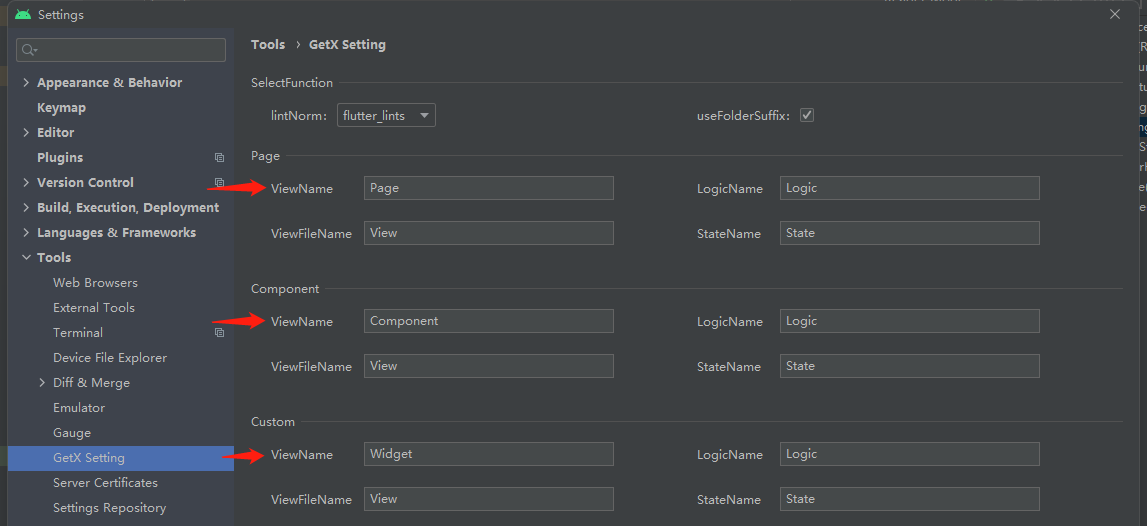The height and width of the screenshot is (526, 1147).
Task: Go to Tools in the breadcrumb
Action: click(x=268, y=44)
